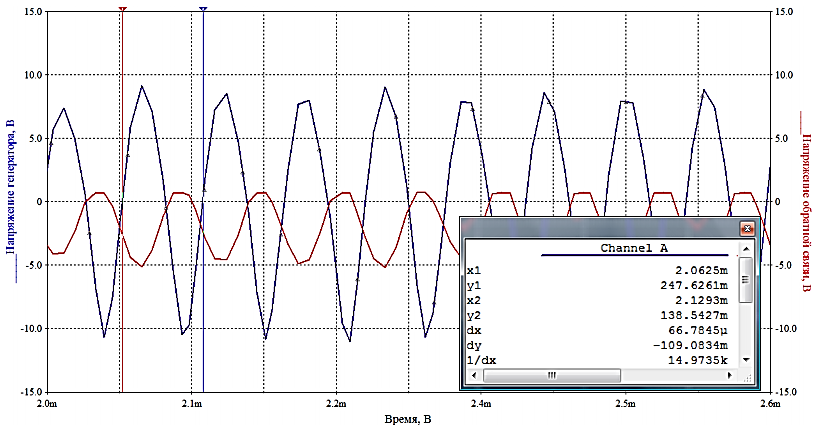Click the right axis -5.0 label
The width and height of the screenshot is (813, 425).
(783, 265)
